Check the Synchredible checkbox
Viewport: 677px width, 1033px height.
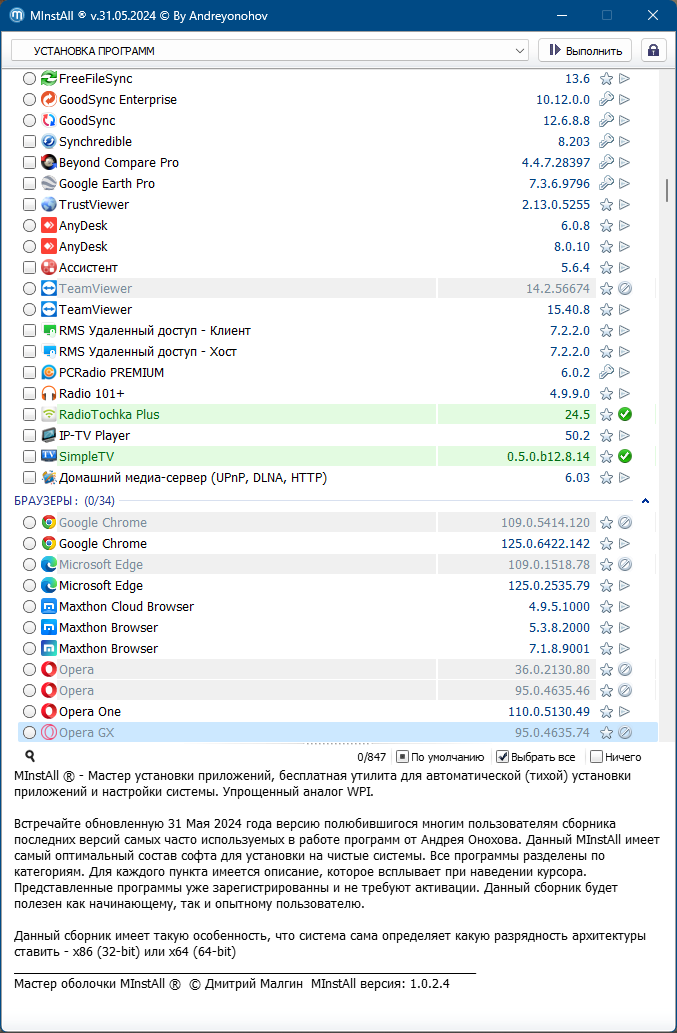click(29, 142)
